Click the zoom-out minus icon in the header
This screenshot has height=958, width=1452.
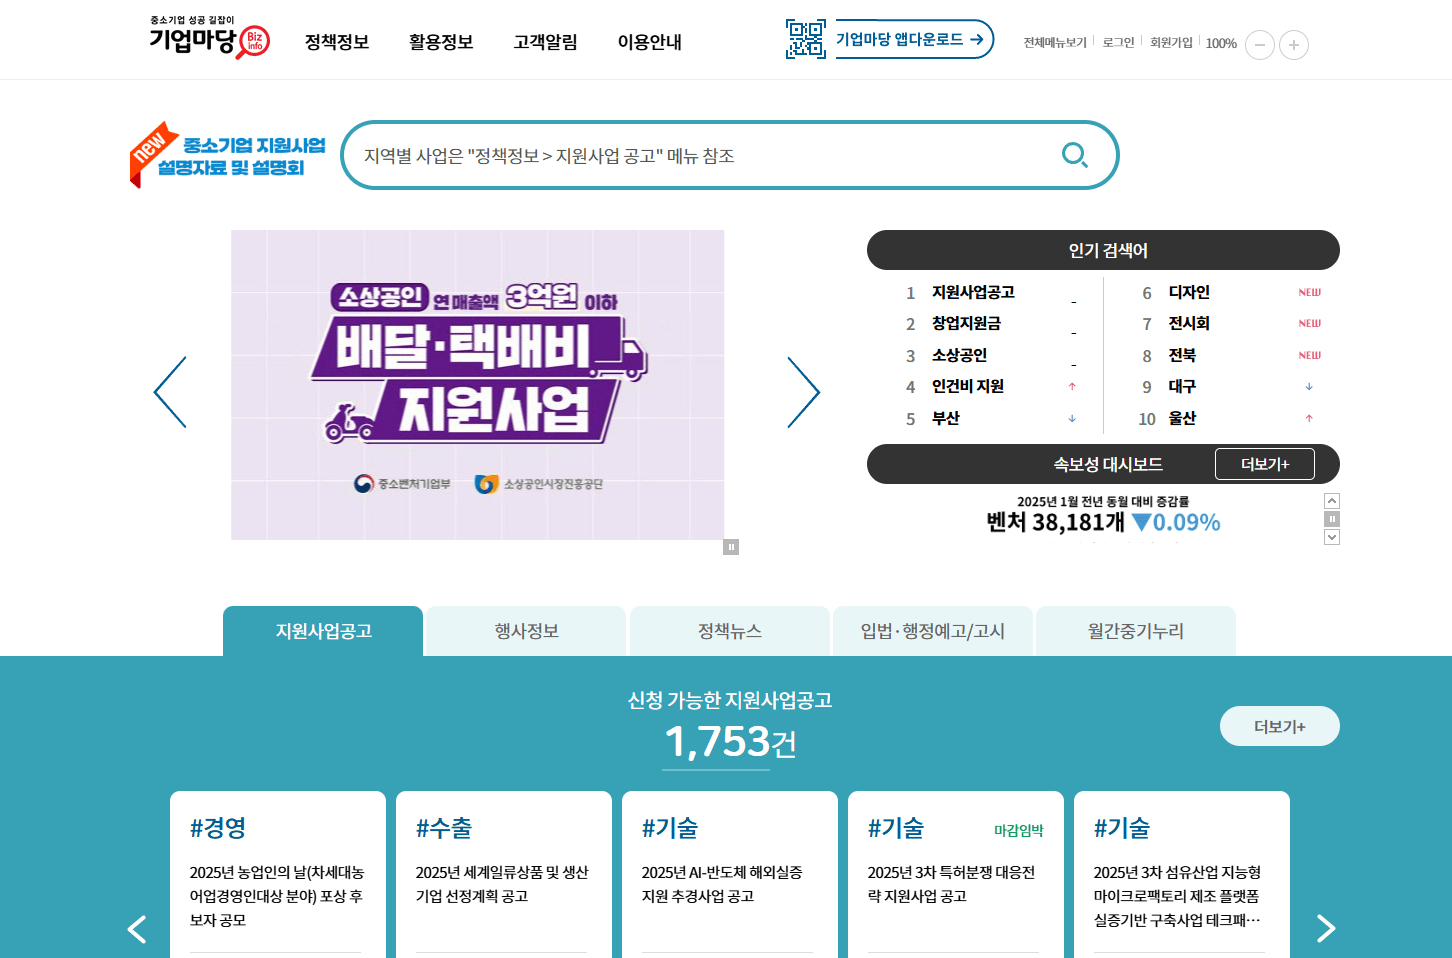[1260, 45]
